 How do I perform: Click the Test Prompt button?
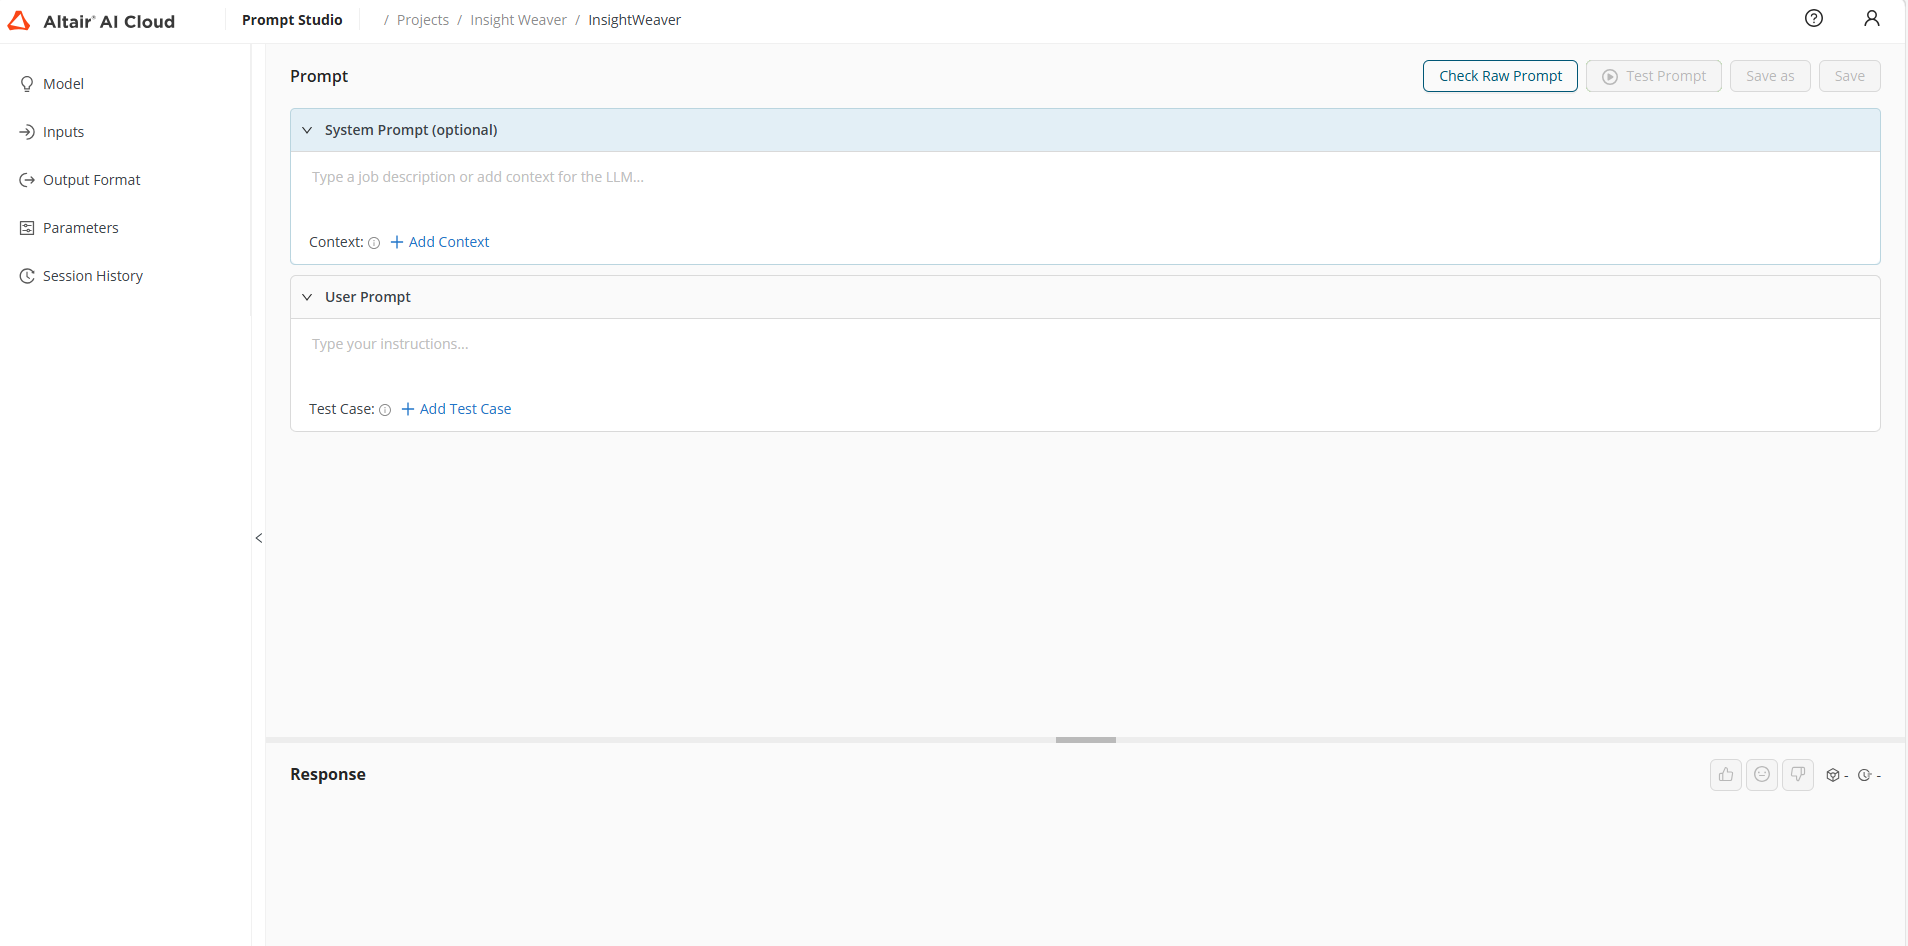tap(1654, 76)
